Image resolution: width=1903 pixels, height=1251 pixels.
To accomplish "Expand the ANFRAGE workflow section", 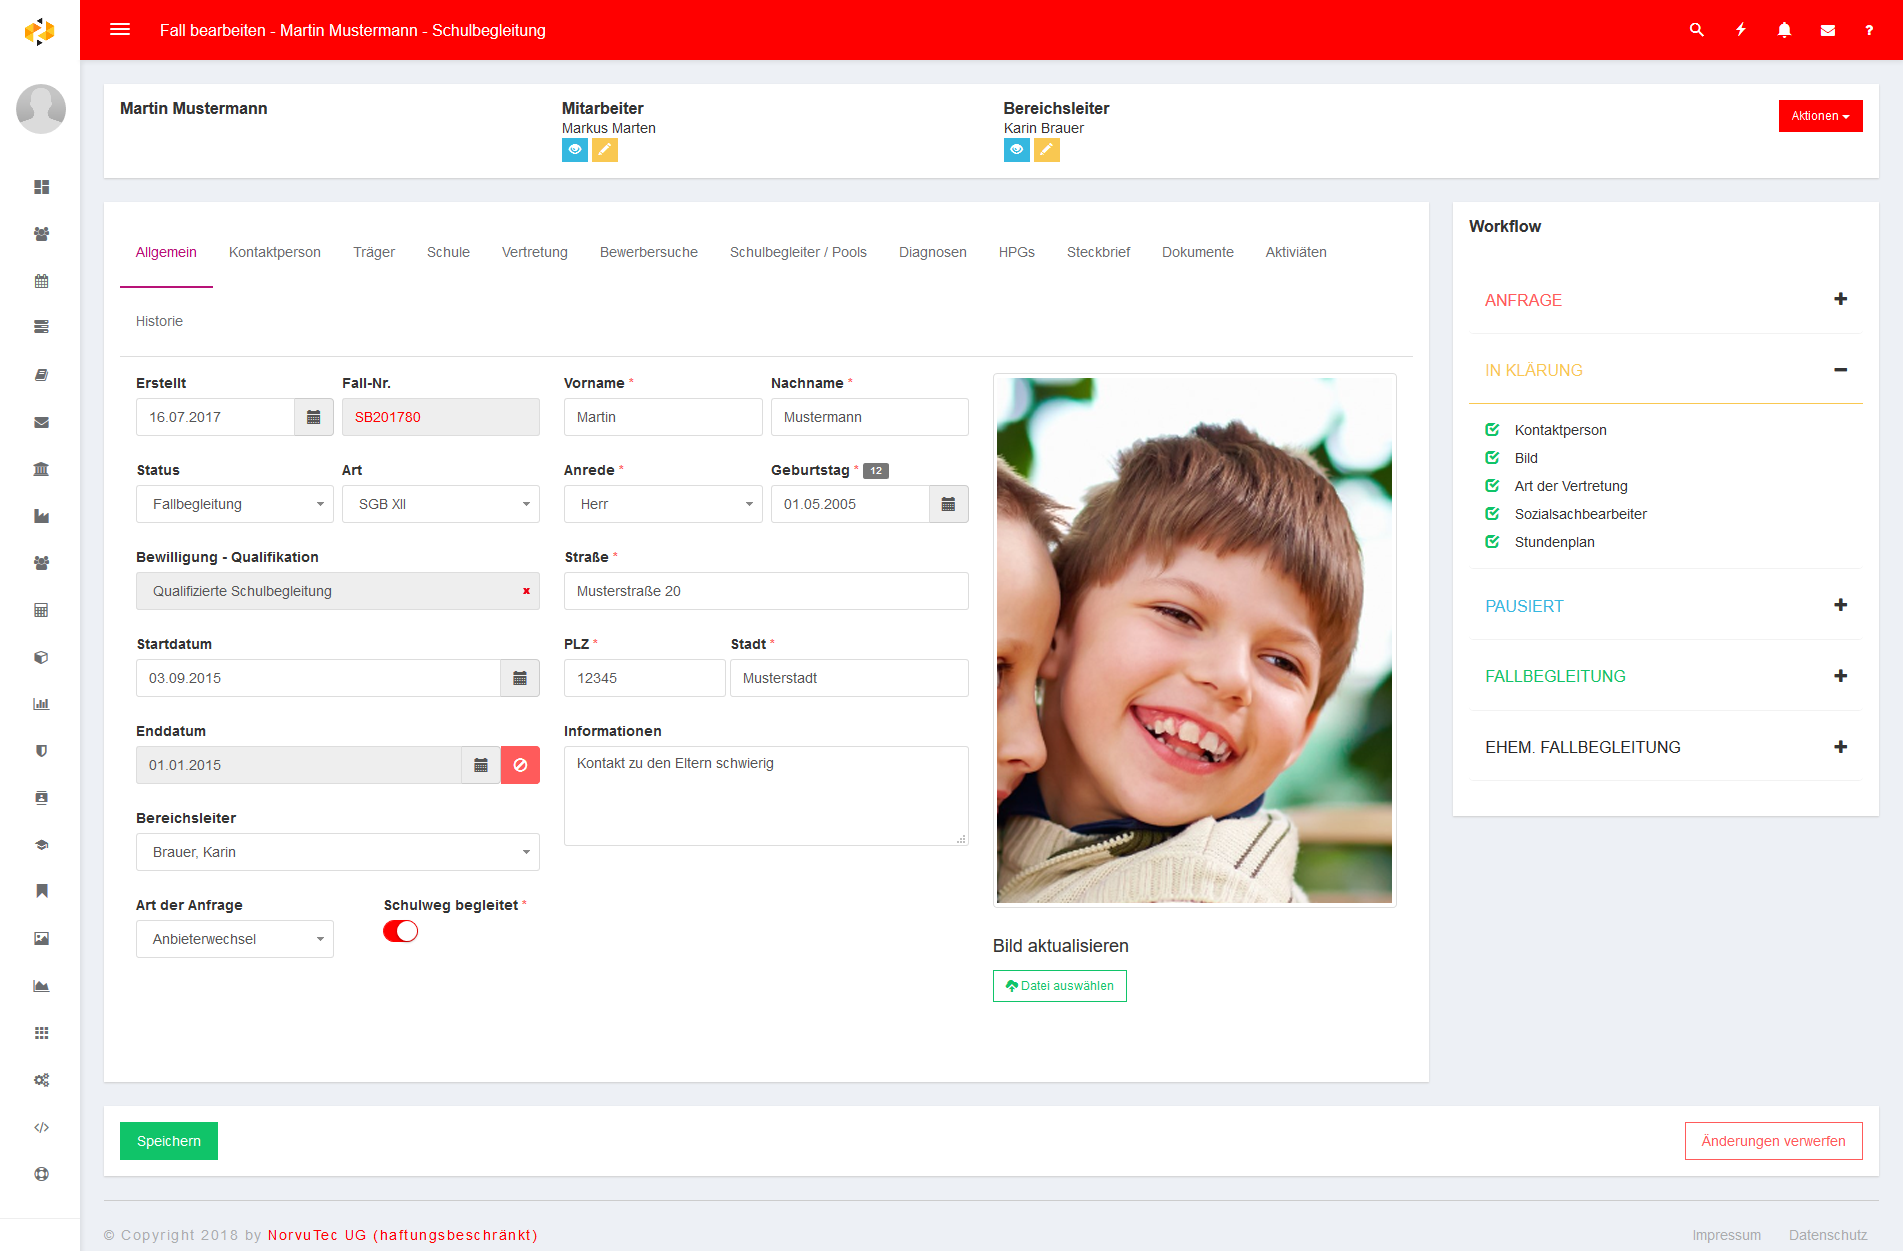I will (1840, 299).
